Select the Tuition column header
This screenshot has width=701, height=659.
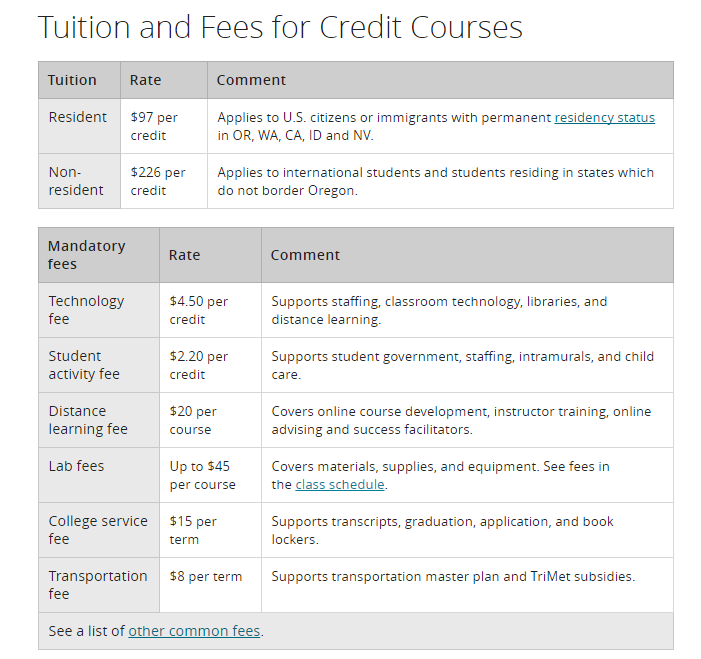coord(72,80)
